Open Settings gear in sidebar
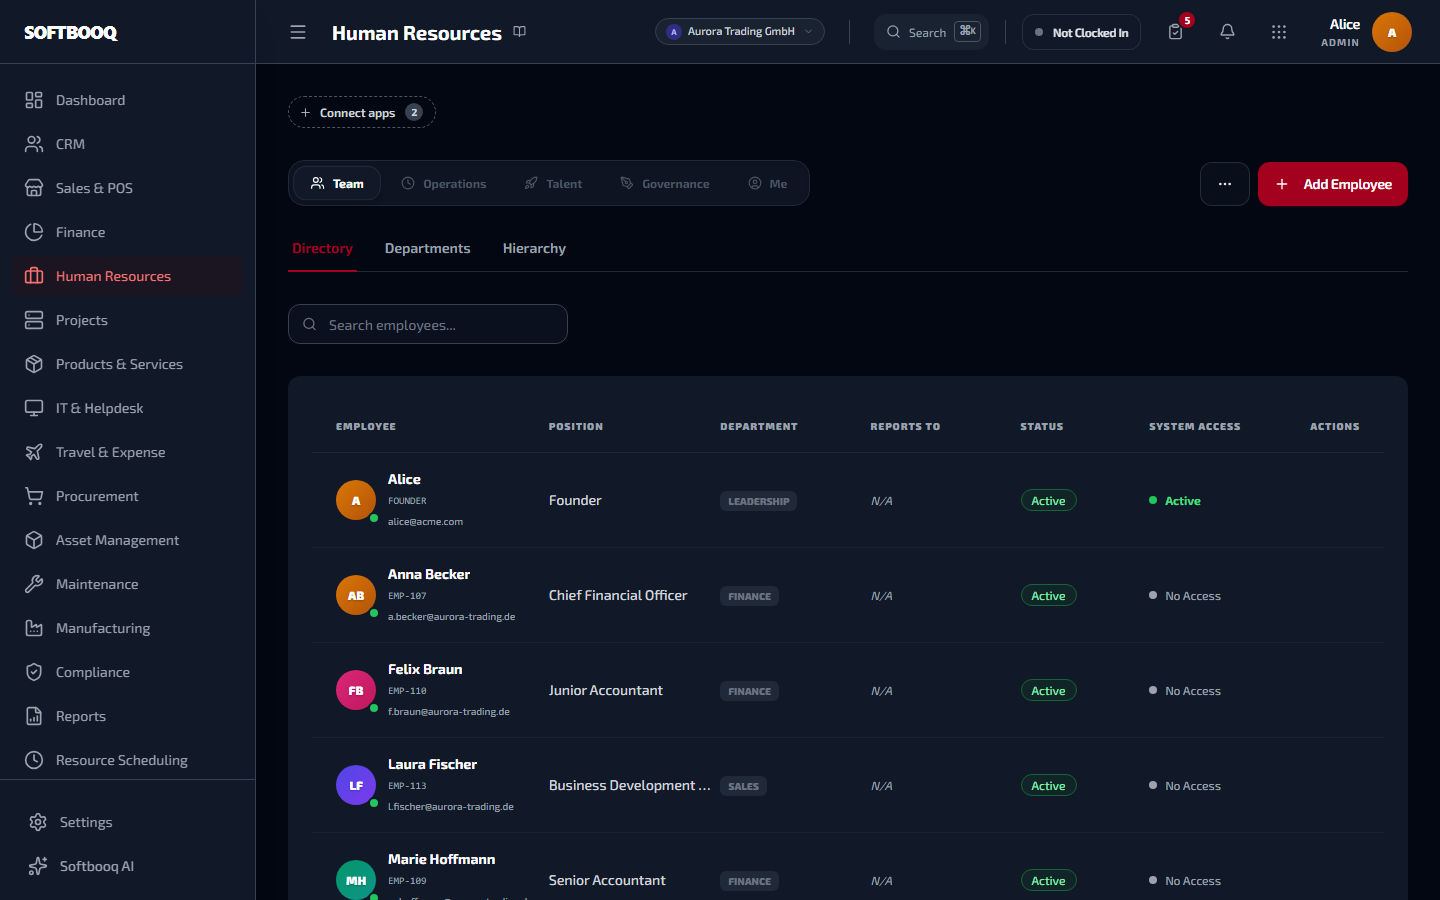 coord(38,822)
